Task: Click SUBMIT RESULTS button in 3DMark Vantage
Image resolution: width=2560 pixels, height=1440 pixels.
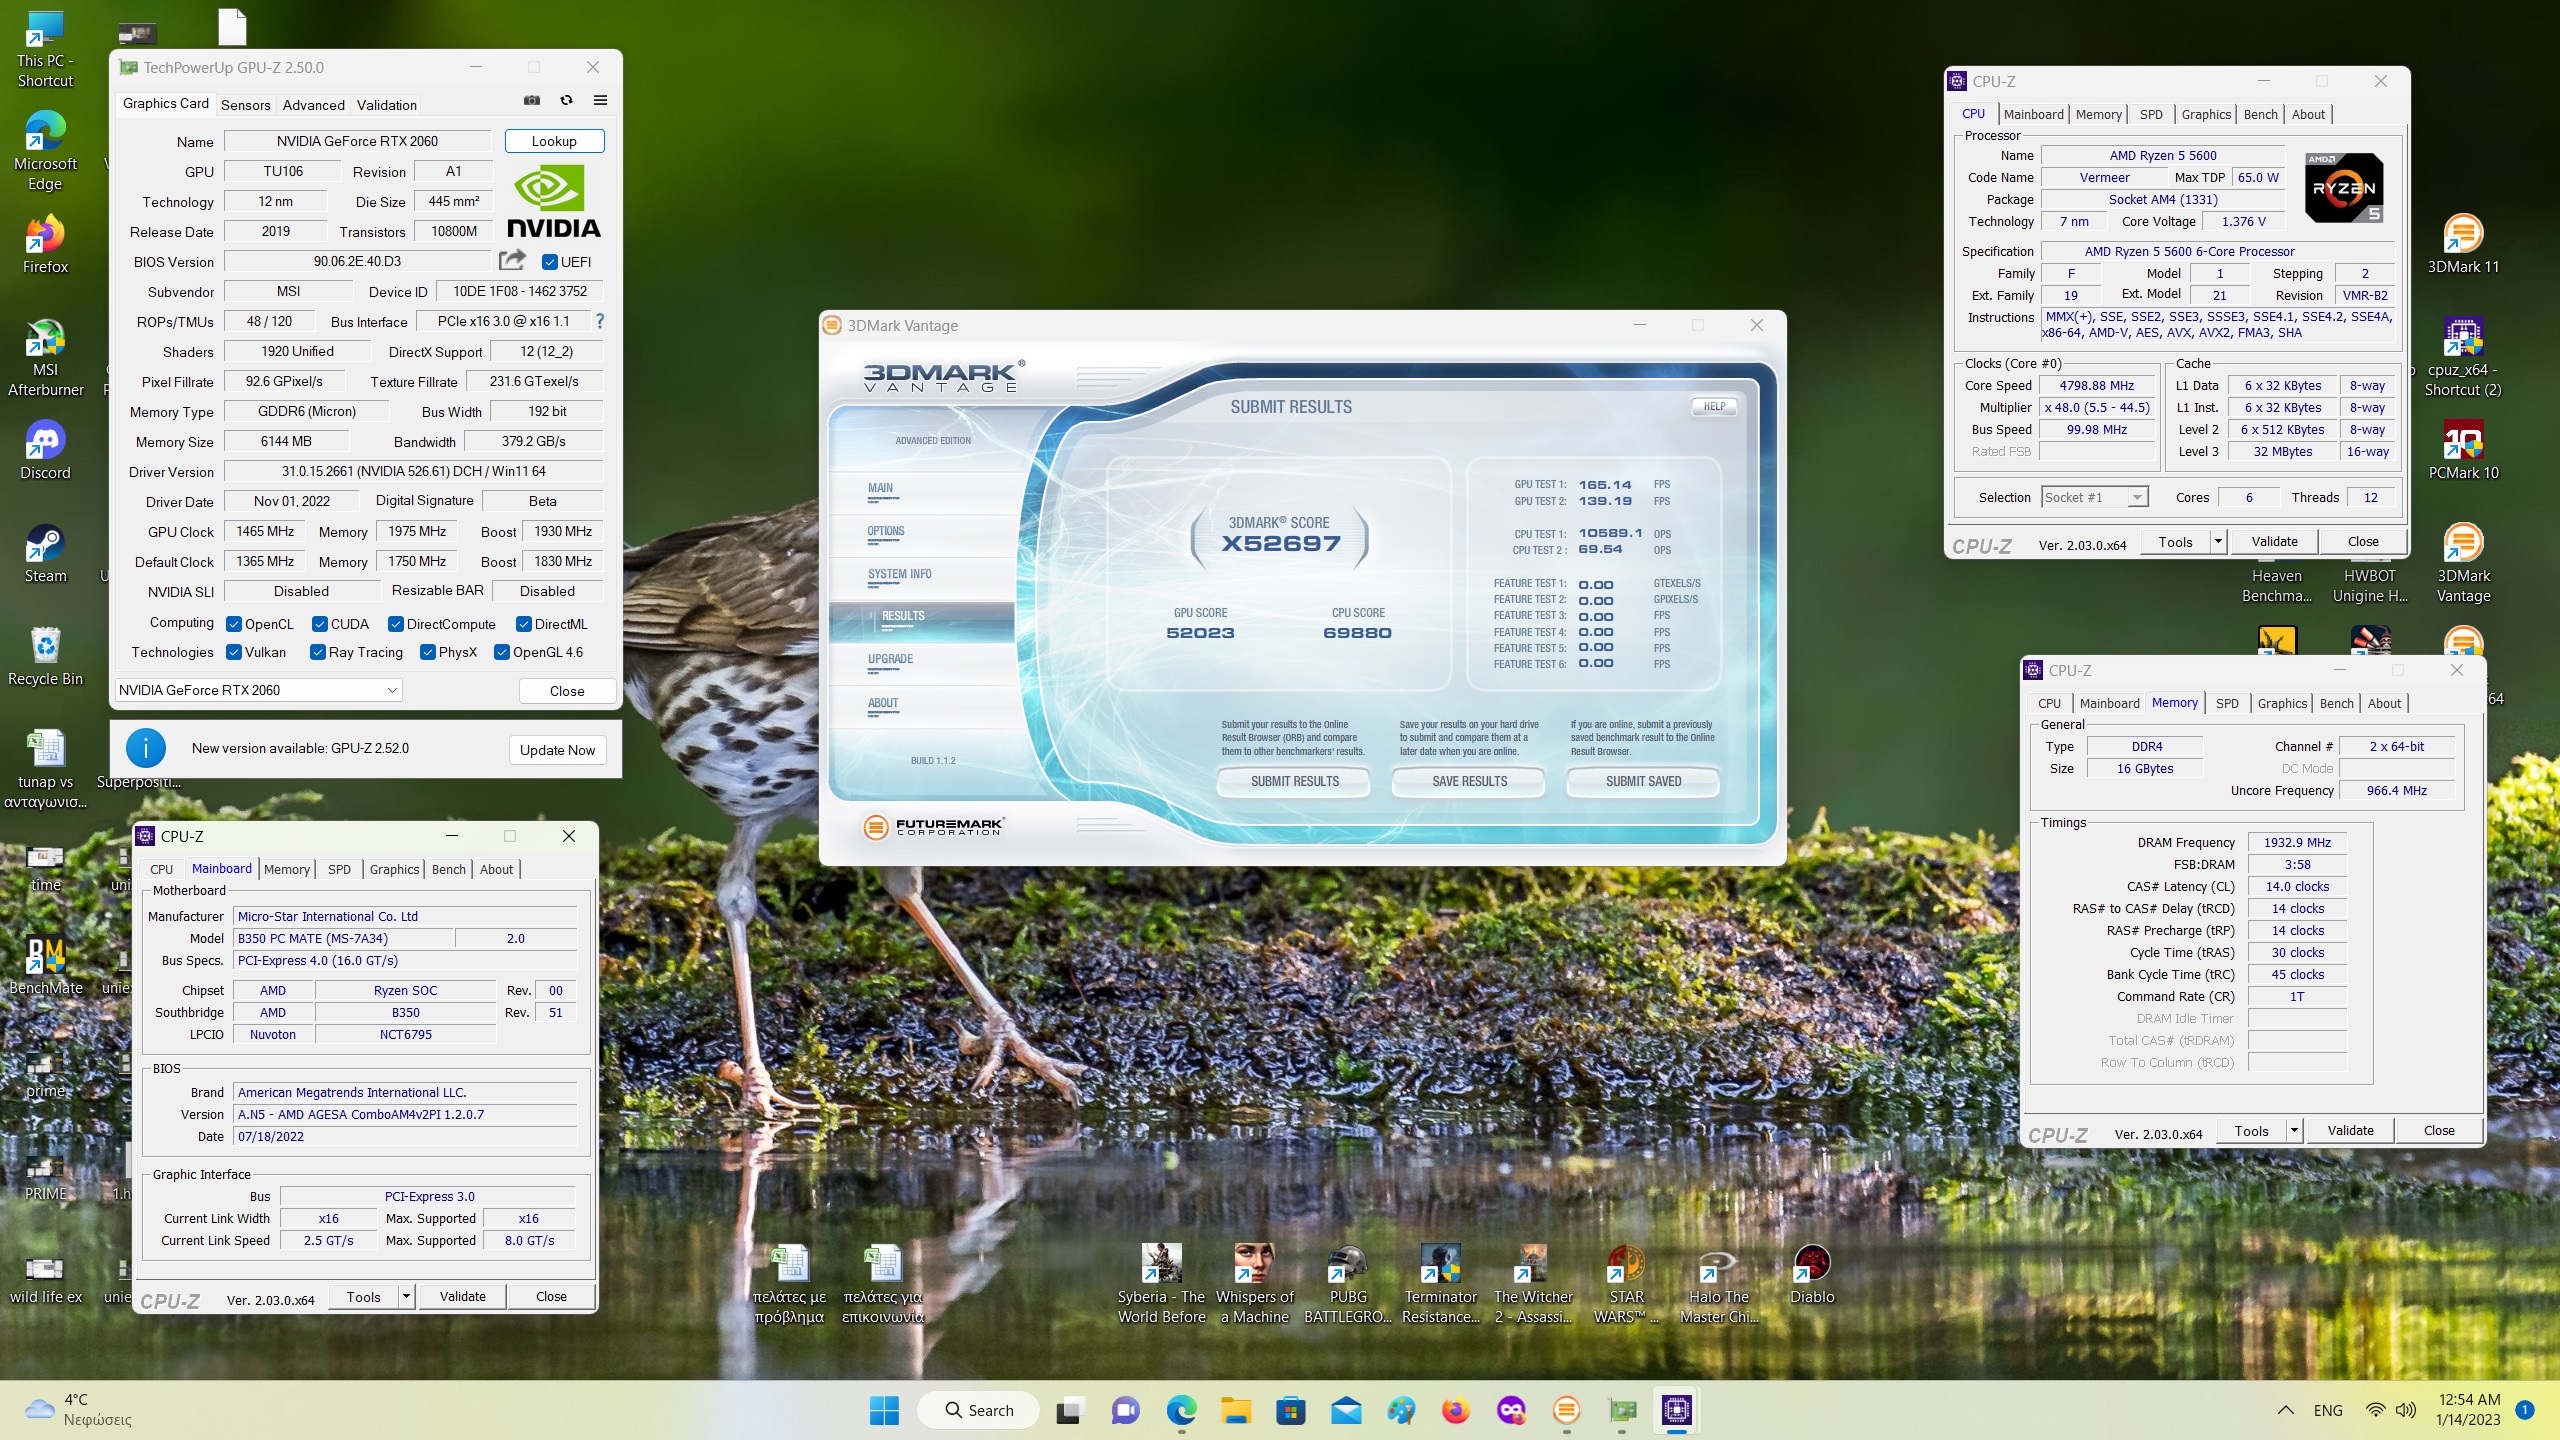Action: (x=1294, y=781)
